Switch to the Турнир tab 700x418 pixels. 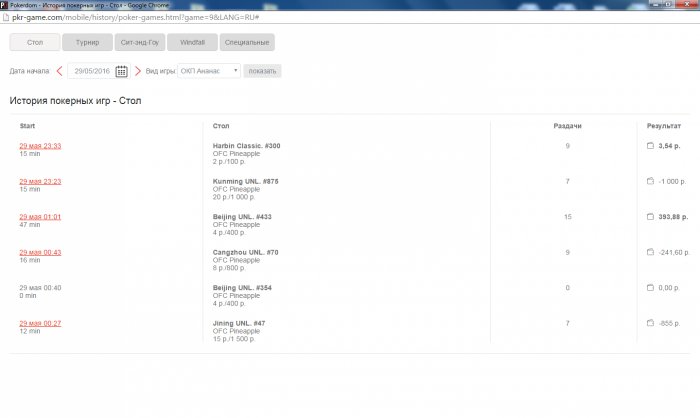point(88,42)
